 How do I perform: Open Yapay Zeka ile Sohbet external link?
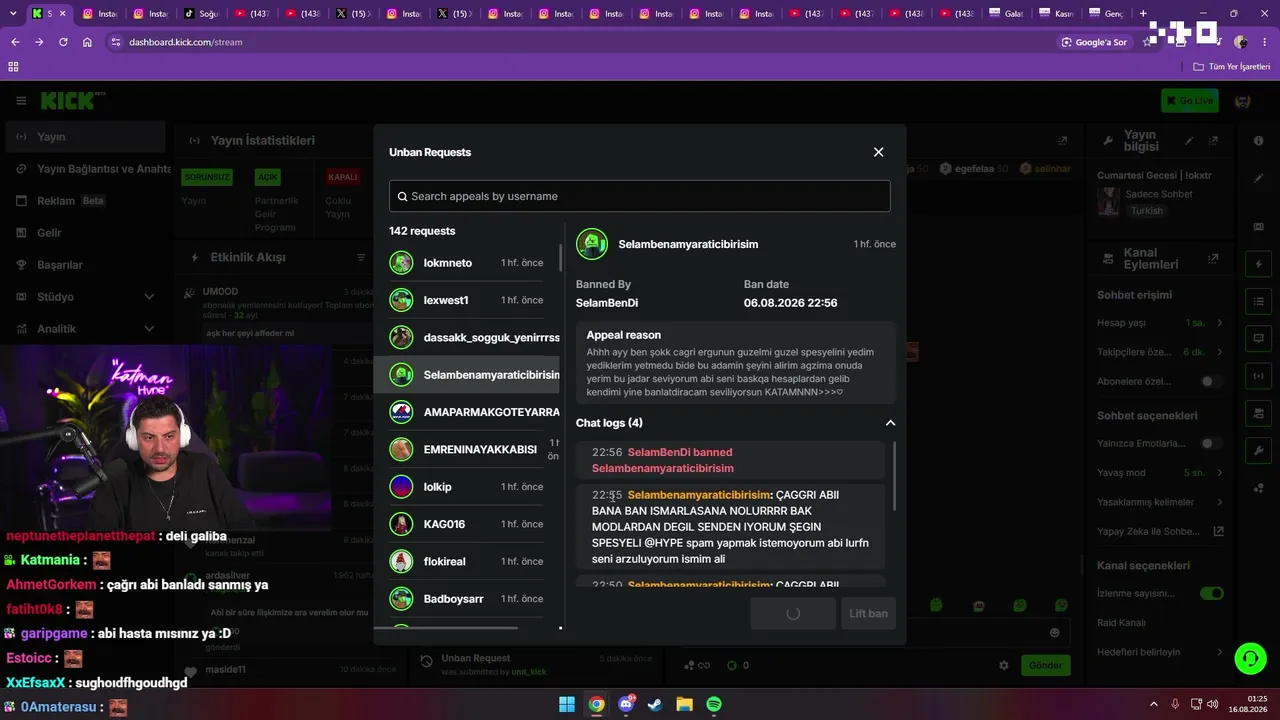pyautogui.click(x=1218, y=532)
